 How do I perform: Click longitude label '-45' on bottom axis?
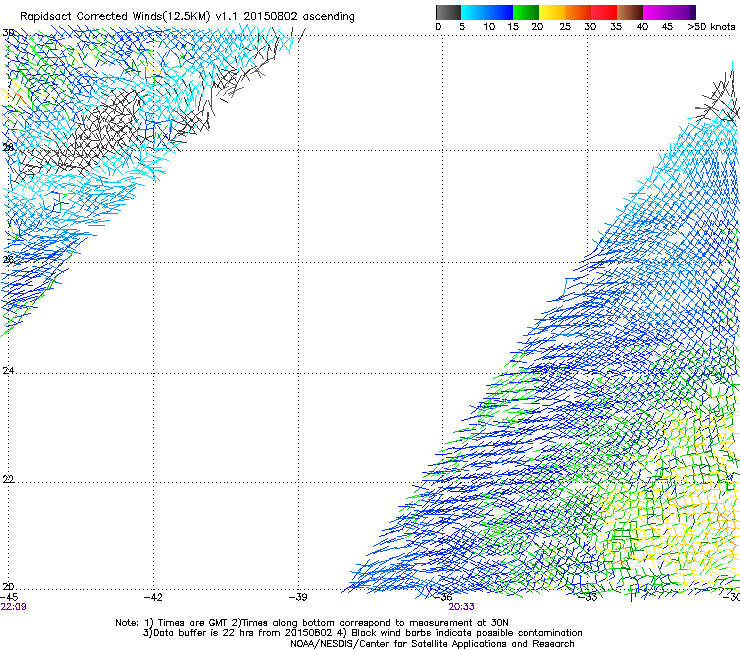pos(9,597)
